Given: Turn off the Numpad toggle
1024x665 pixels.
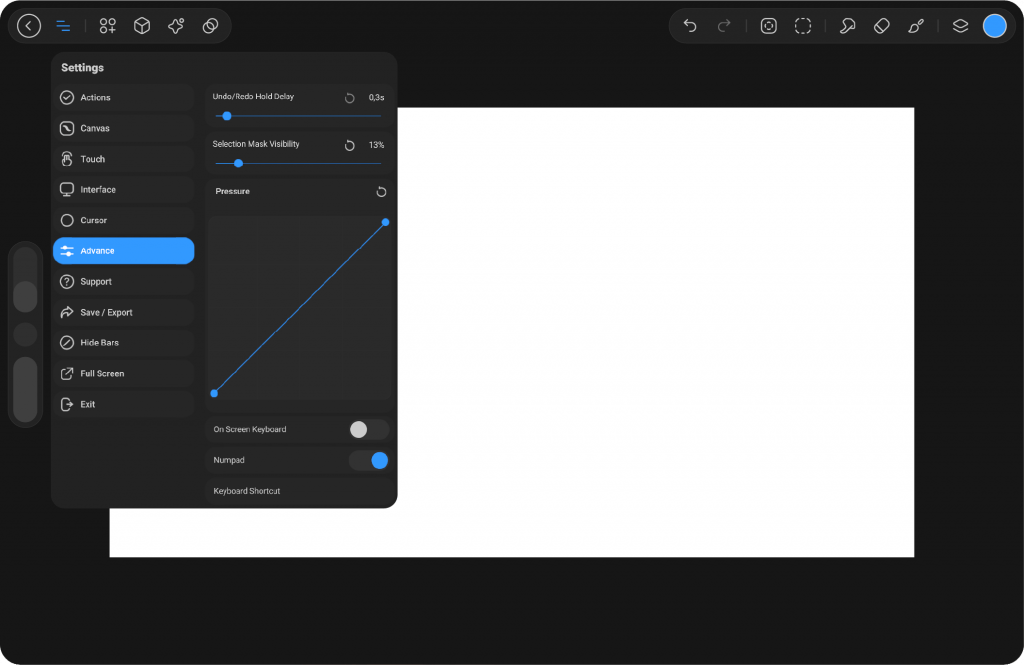Looking at the screenshot, I should click(x=368, y=460).
